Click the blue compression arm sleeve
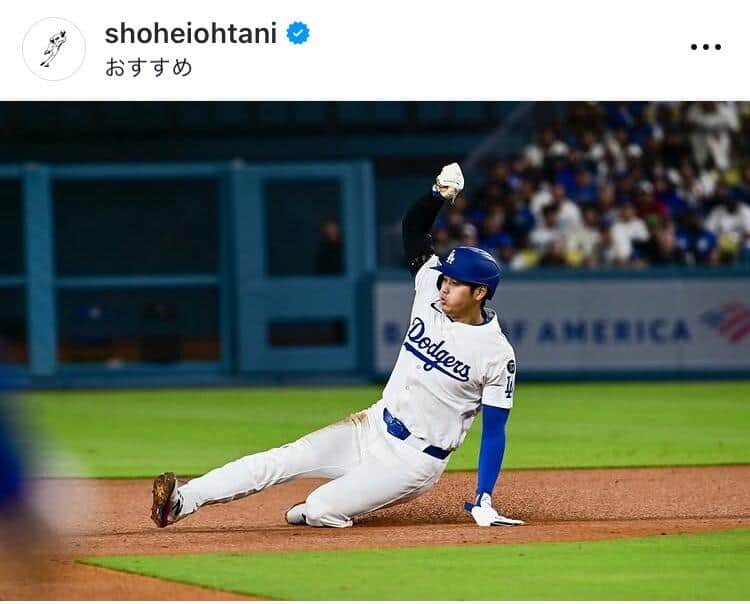750x604 pixels. tap(492, 450)
